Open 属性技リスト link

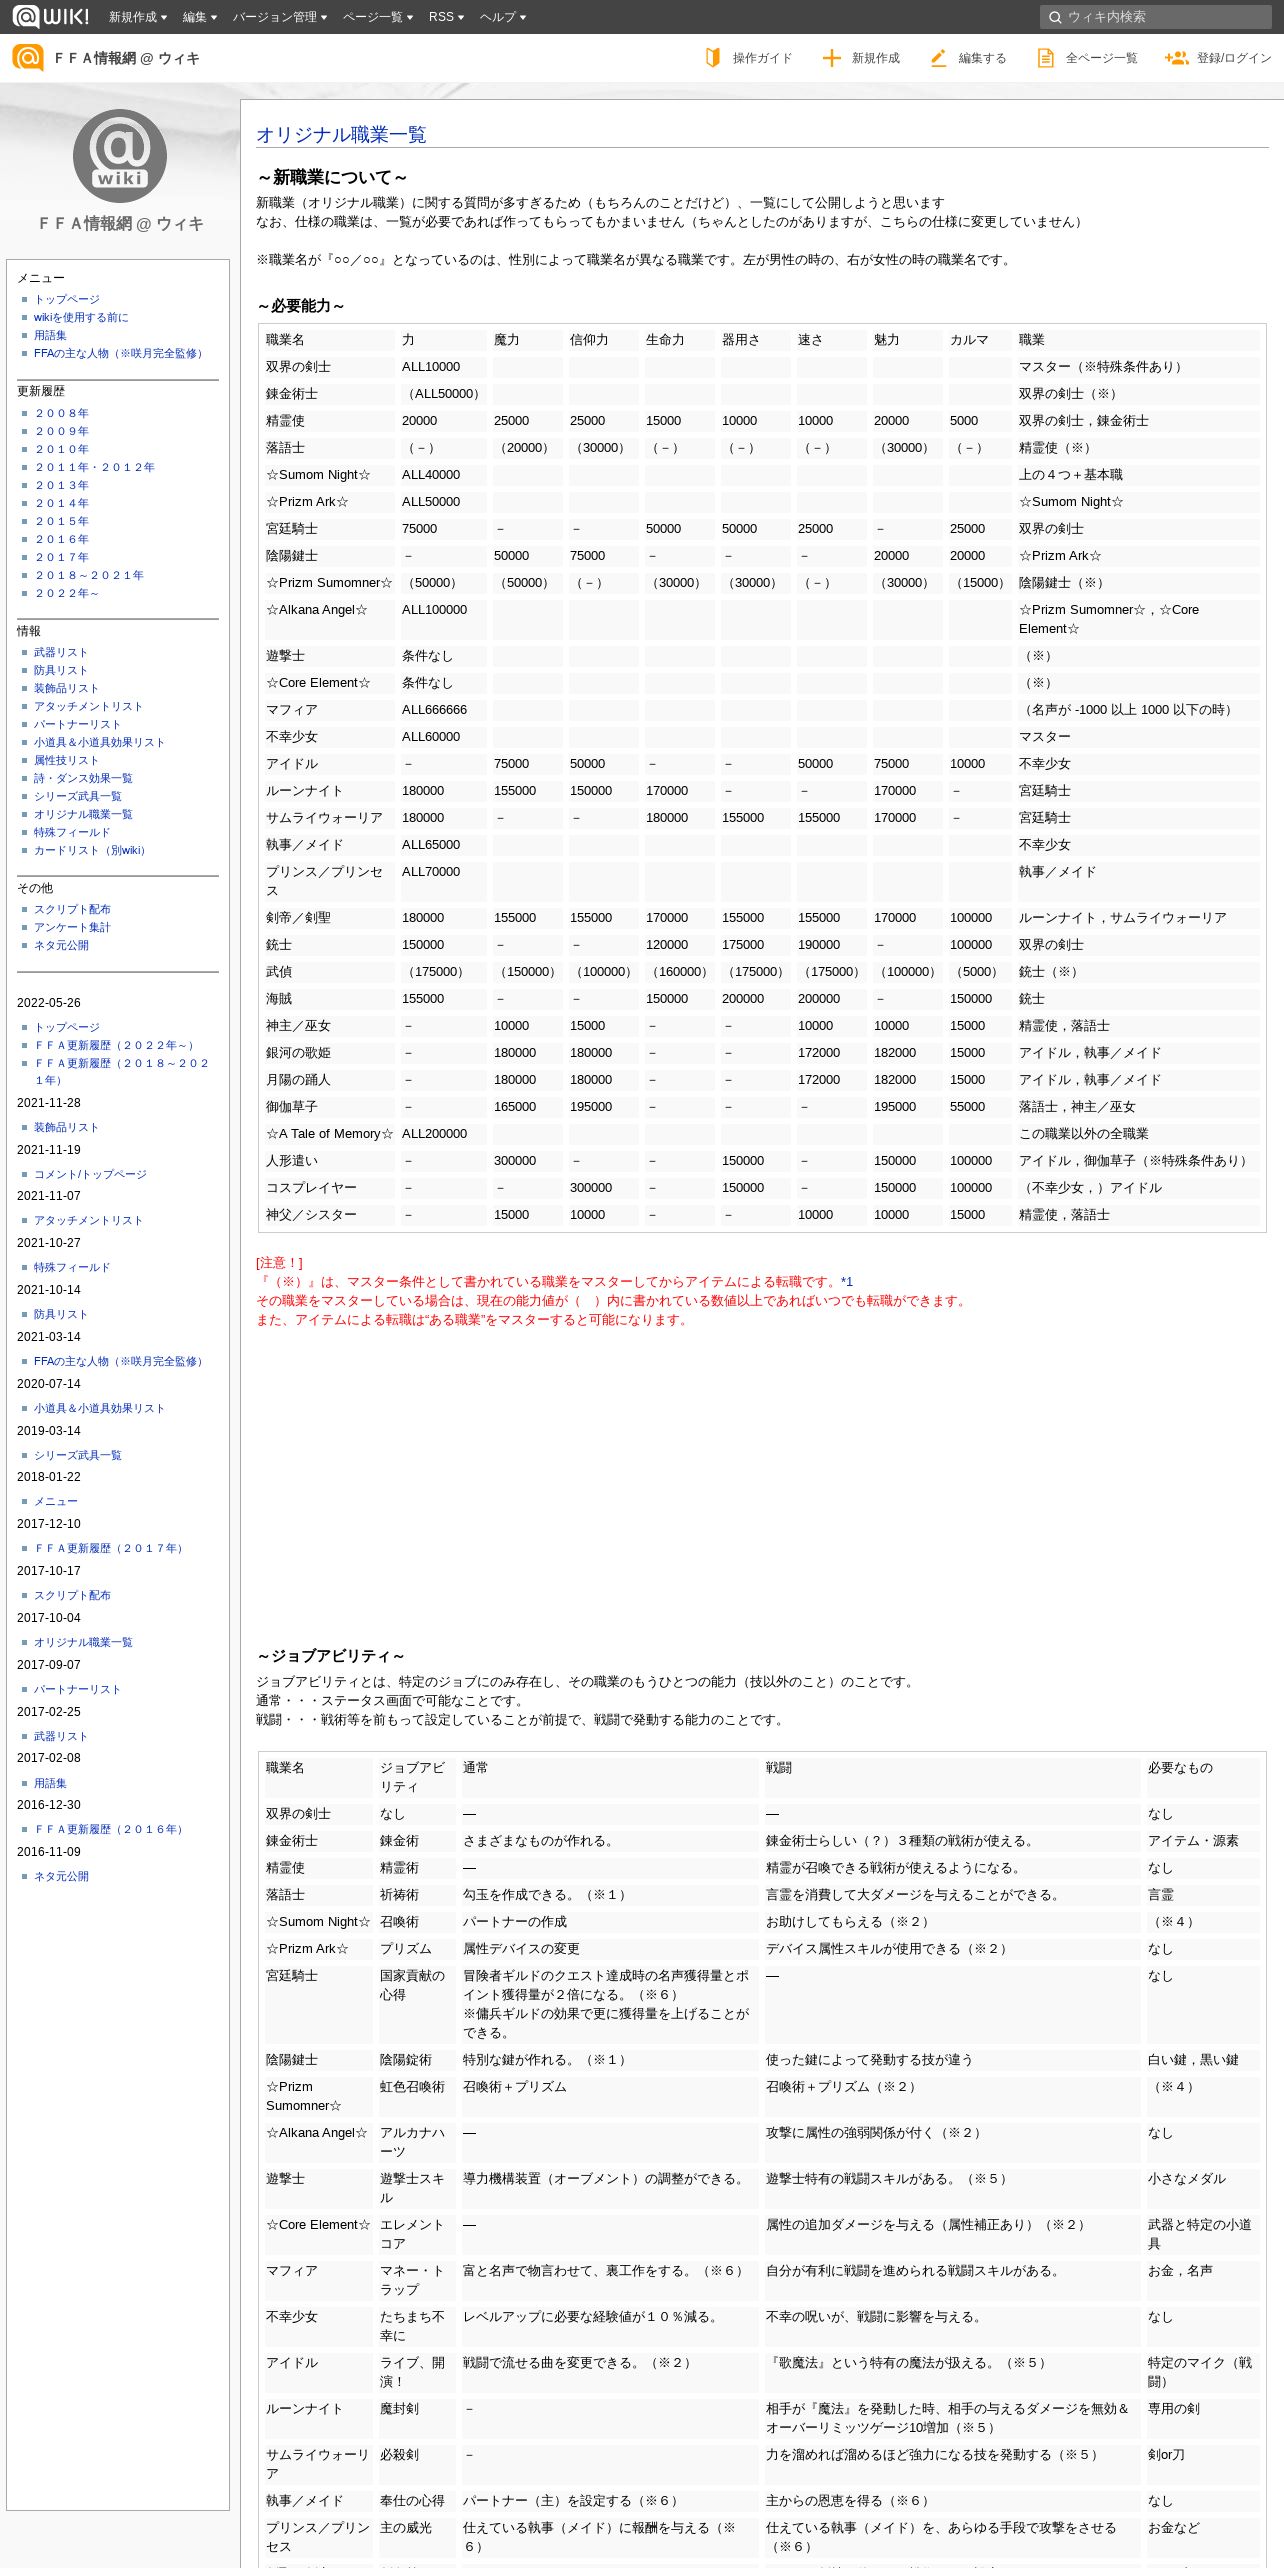click(66, 760)
